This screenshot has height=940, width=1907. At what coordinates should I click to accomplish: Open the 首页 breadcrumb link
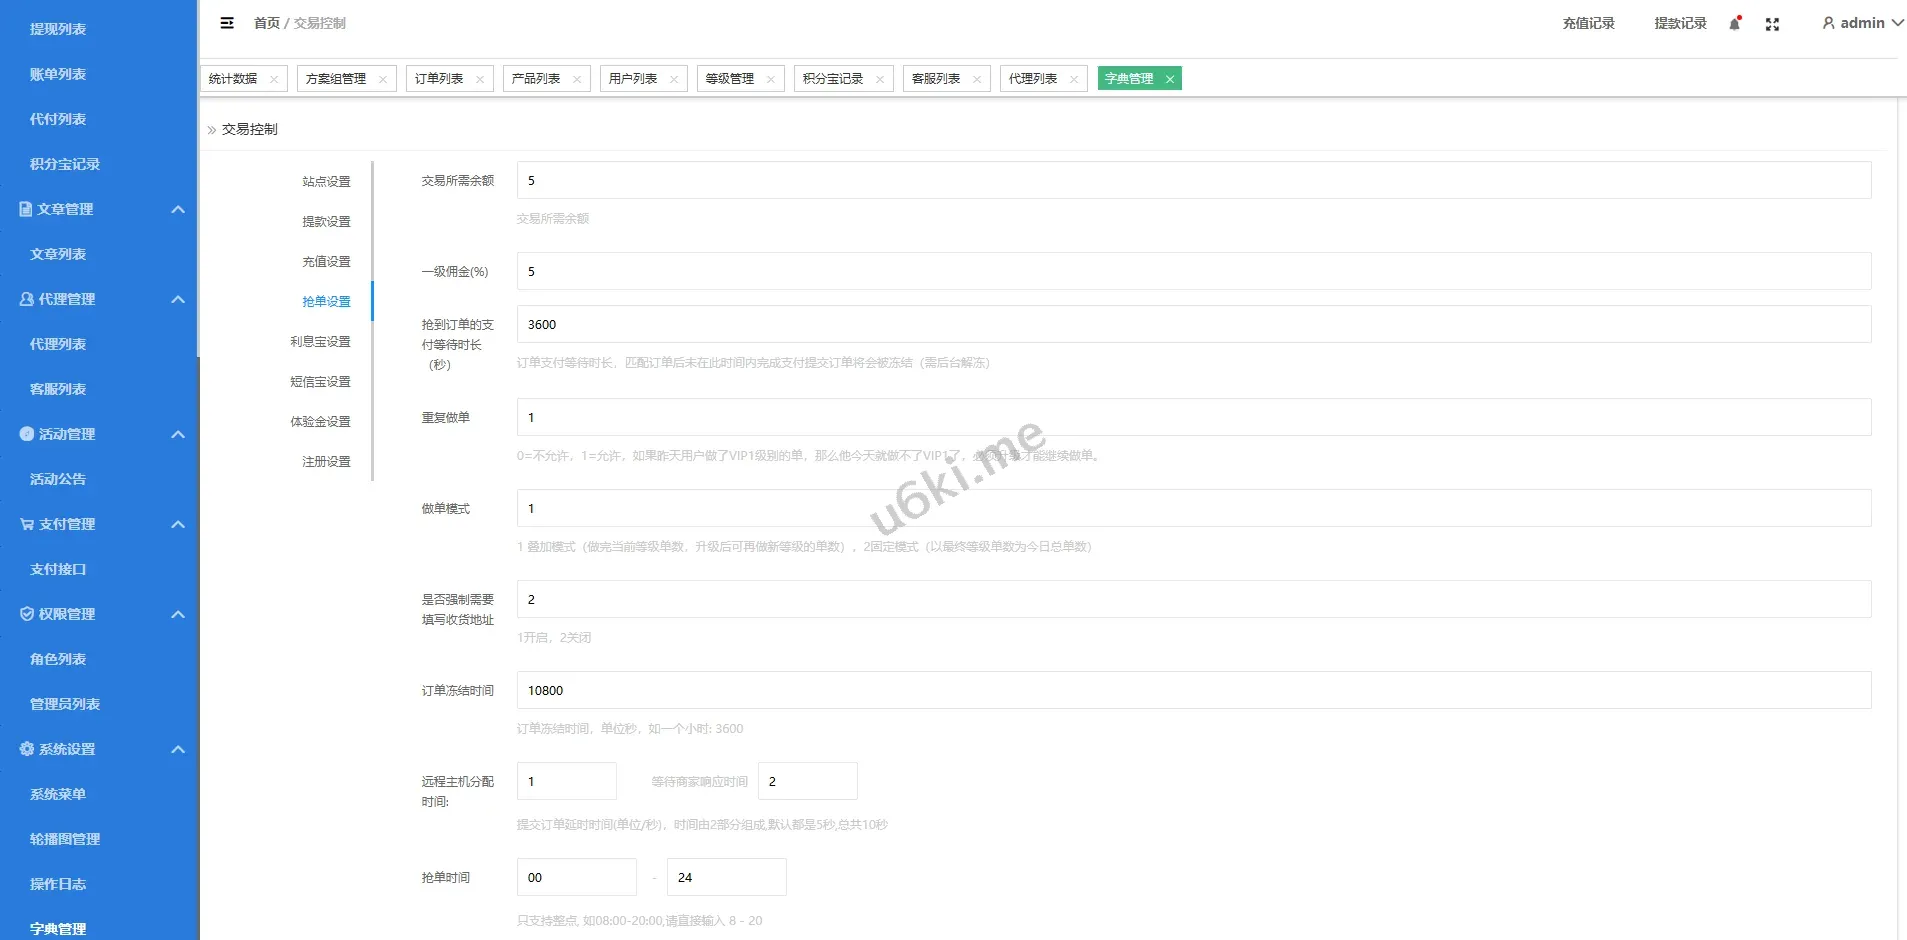point(266,23)
